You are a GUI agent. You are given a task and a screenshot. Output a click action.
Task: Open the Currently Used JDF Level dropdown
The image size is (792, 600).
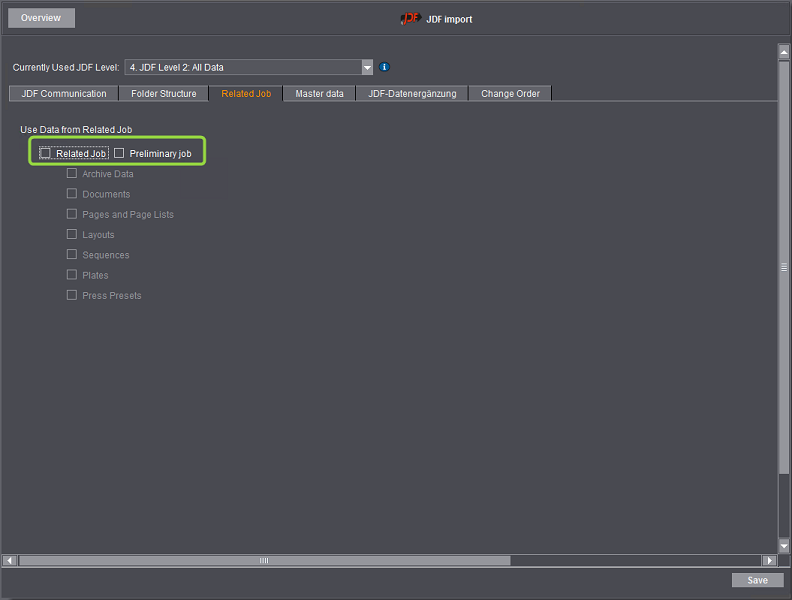pos(367,68)
